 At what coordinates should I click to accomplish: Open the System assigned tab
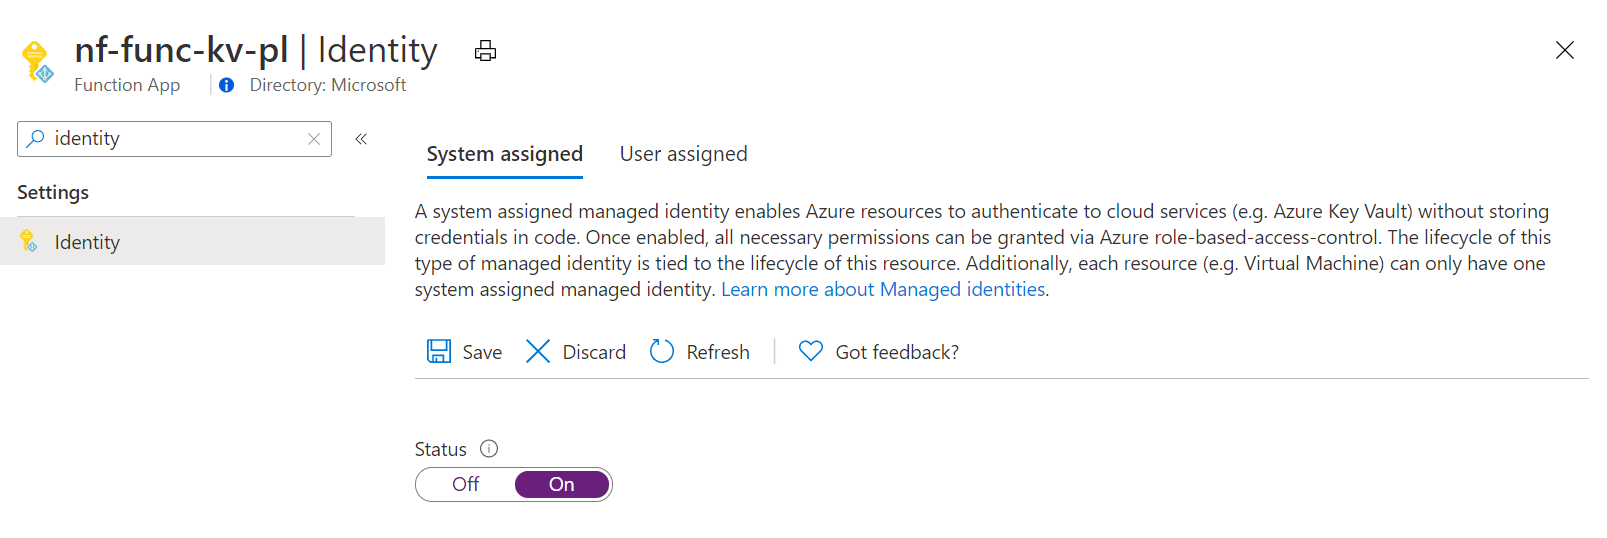point(505,154)
